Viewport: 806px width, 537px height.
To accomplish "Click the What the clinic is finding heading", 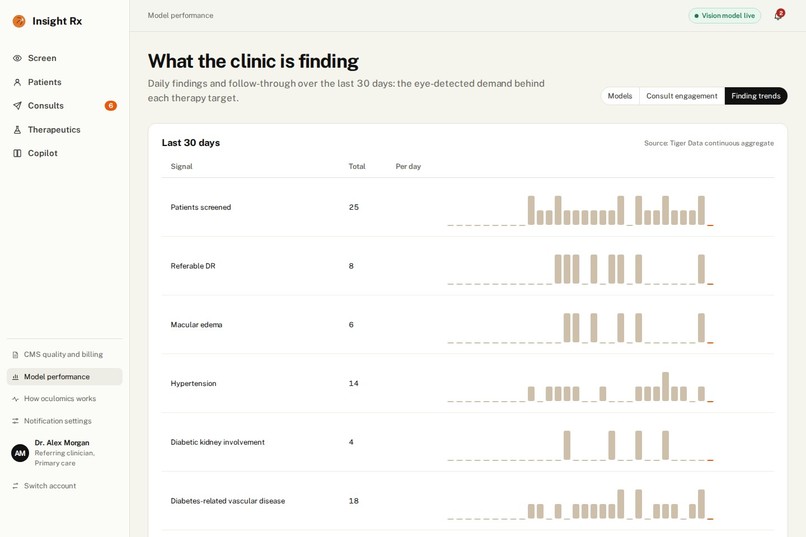I will point(253,61).
